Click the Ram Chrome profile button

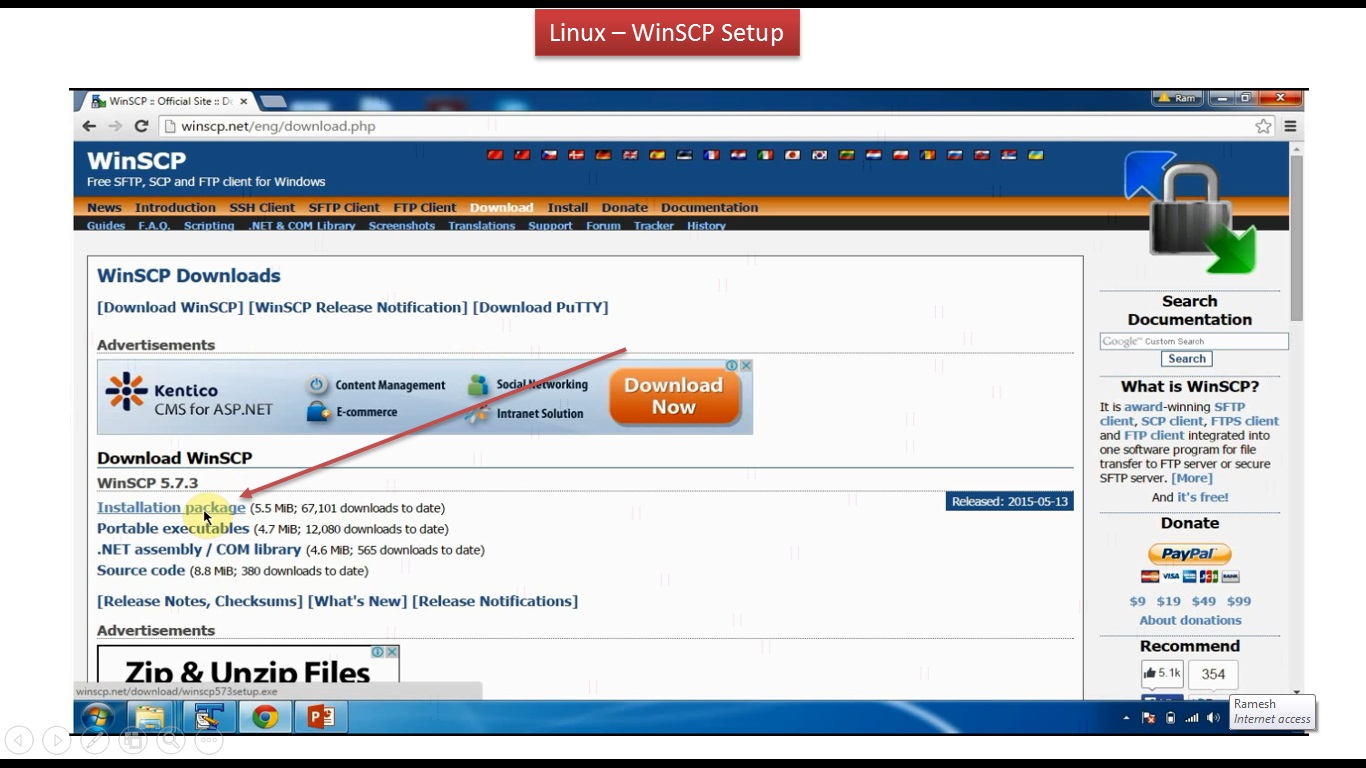[1177, 99]
